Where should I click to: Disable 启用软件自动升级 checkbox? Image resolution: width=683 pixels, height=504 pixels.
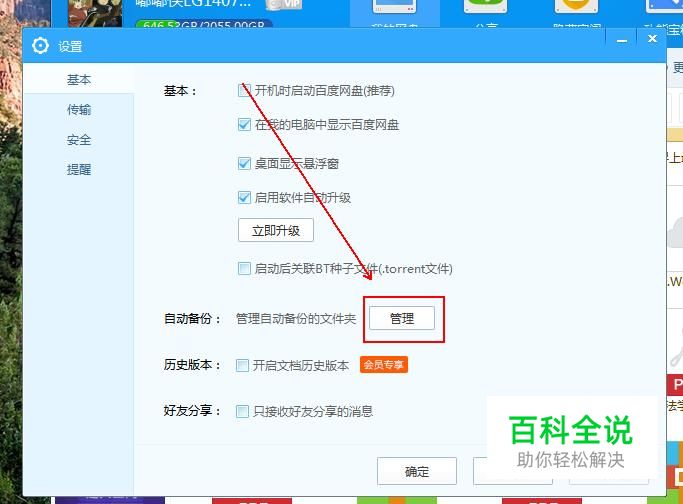(x=244, y=197)
